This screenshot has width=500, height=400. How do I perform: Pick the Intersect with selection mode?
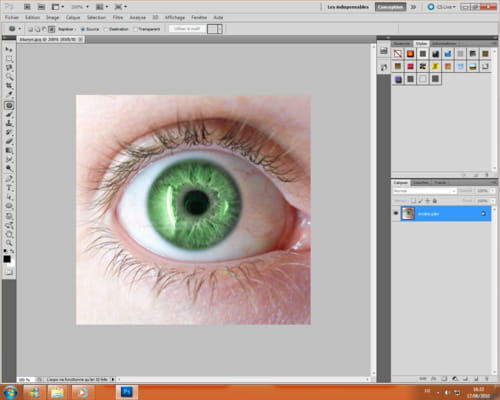[x=51, y=29]
